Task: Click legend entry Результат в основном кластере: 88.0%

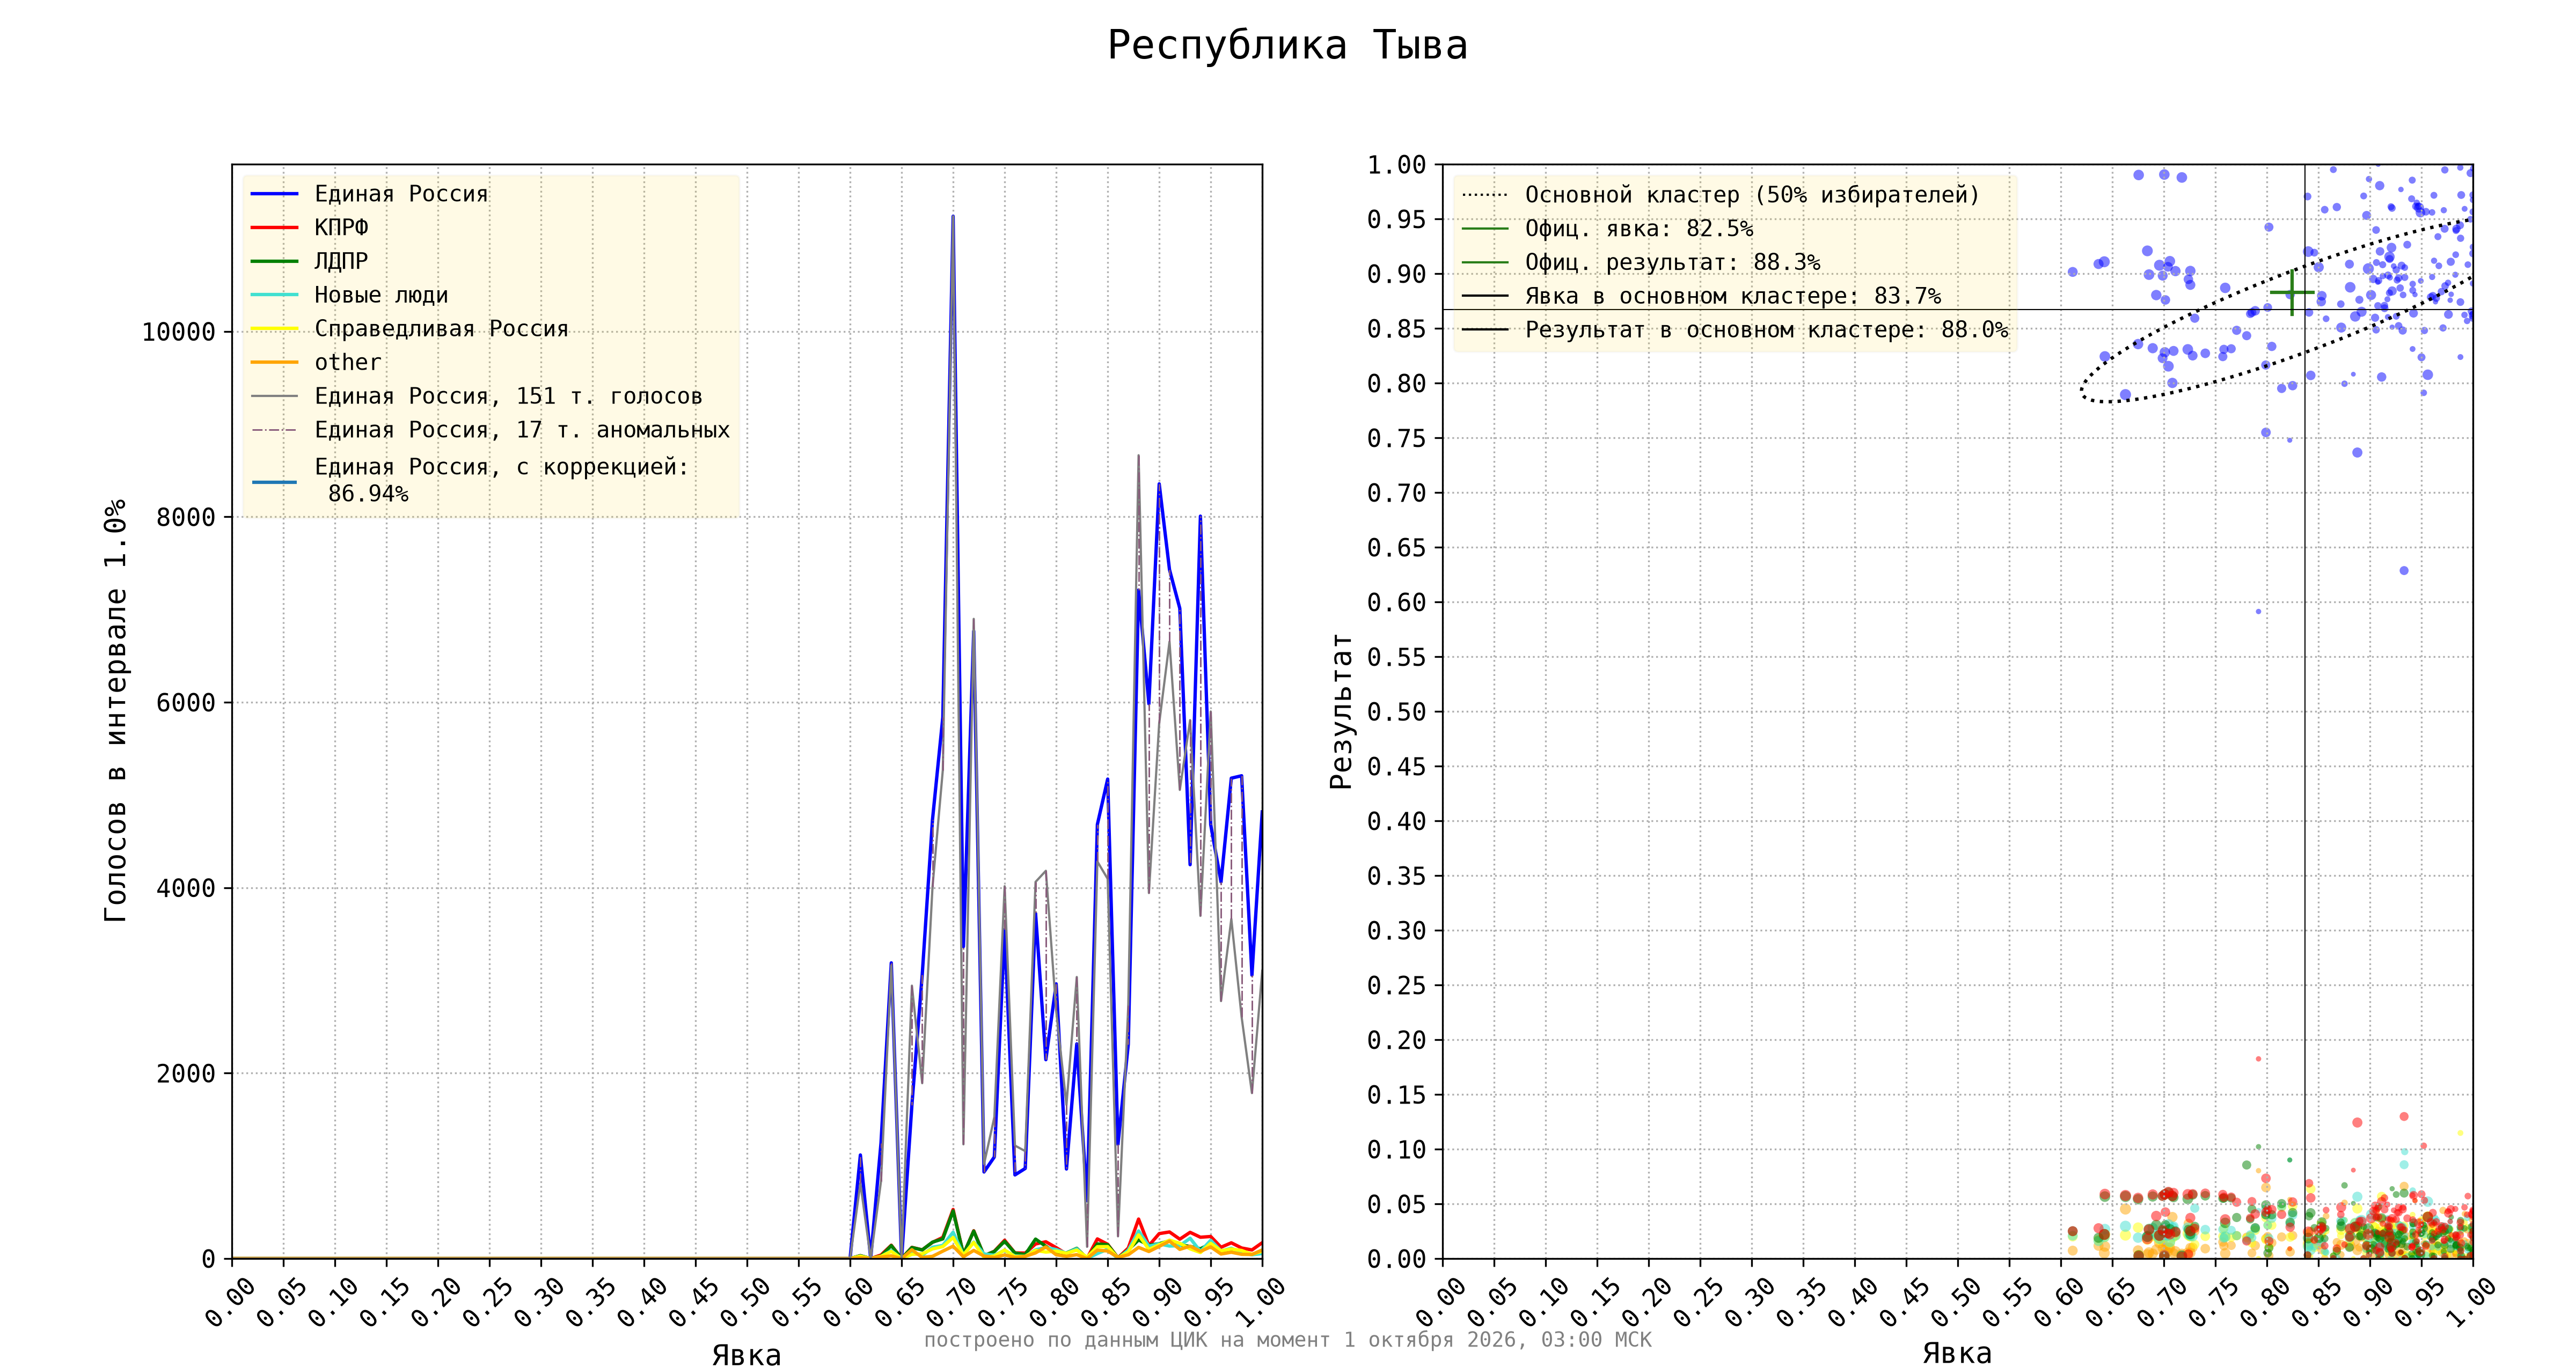Action: tap(1734, 330)
